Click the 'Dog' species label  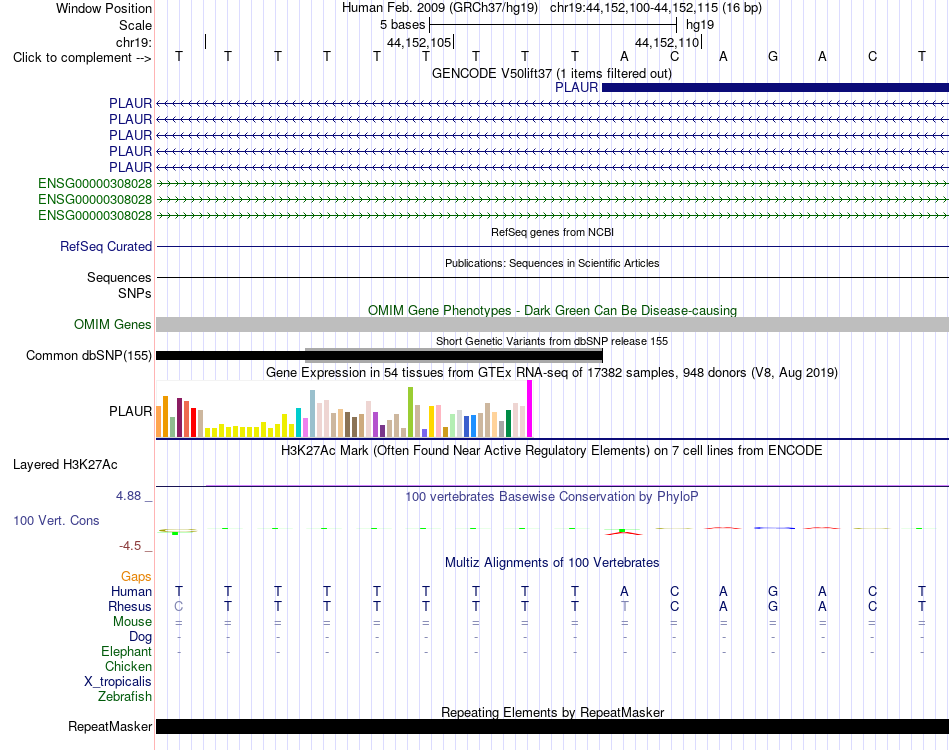140,637
